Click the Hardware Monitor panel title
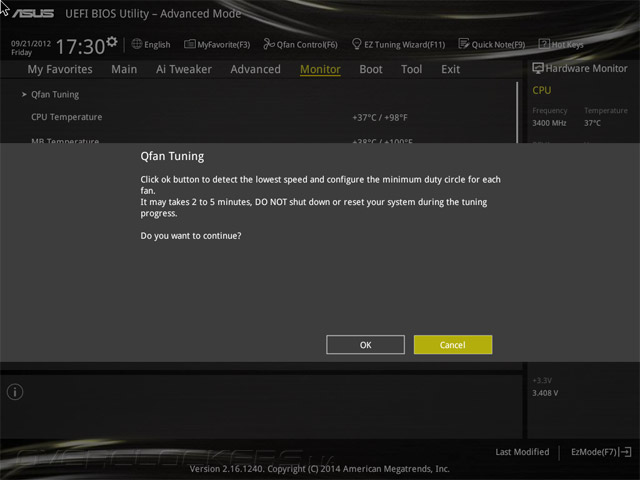The image size is (640, 480). pos(587,69)
